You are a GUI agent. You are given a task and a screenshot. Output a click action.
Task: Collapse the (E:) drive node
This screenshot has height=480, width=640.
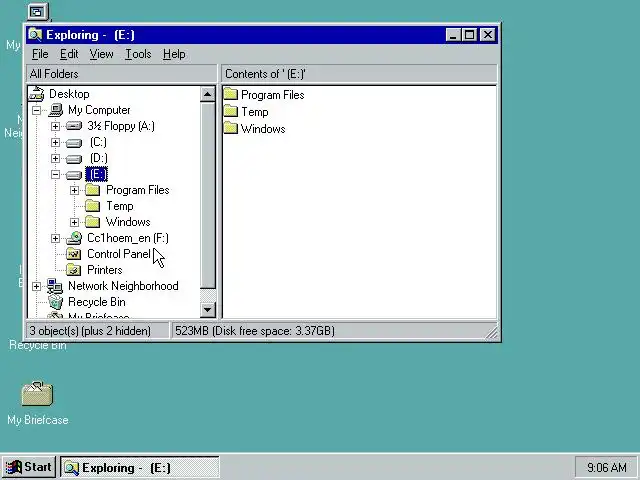55,175
